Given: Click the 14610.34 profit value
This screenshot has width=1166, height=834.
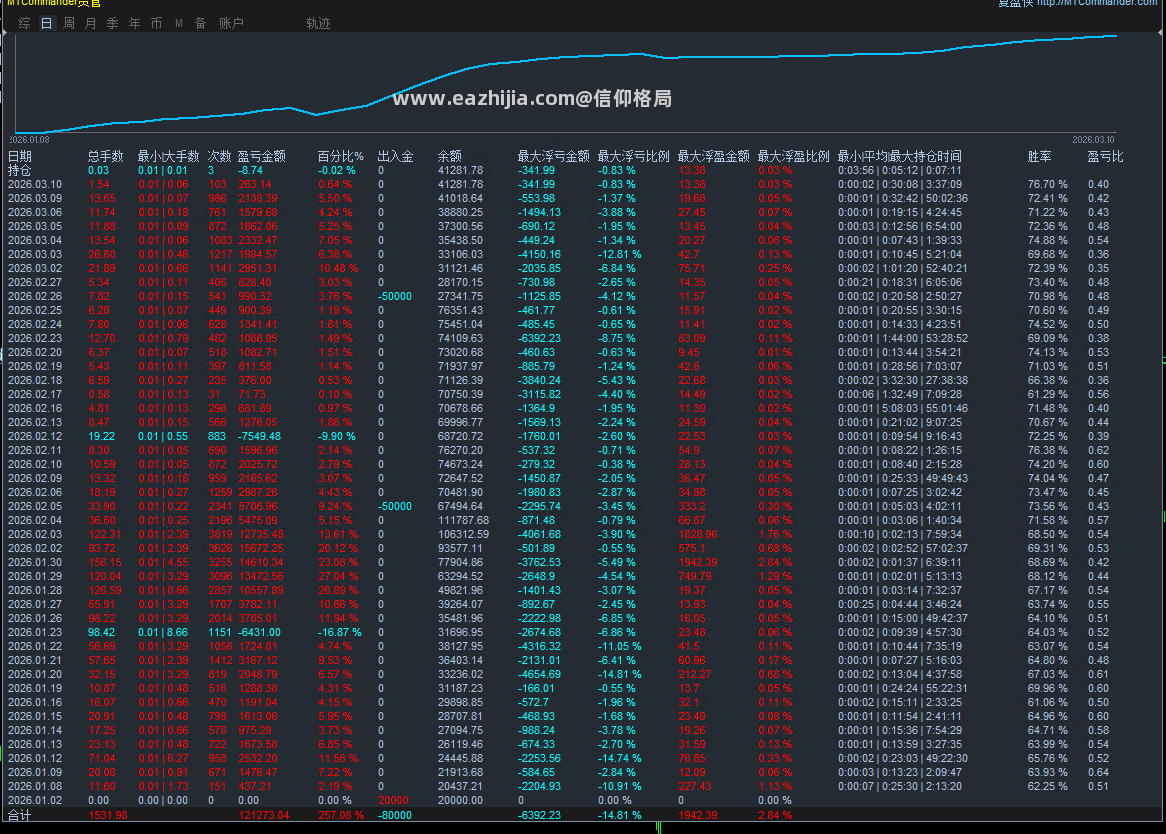Looking at the screenshot, I should pos(261,563).
